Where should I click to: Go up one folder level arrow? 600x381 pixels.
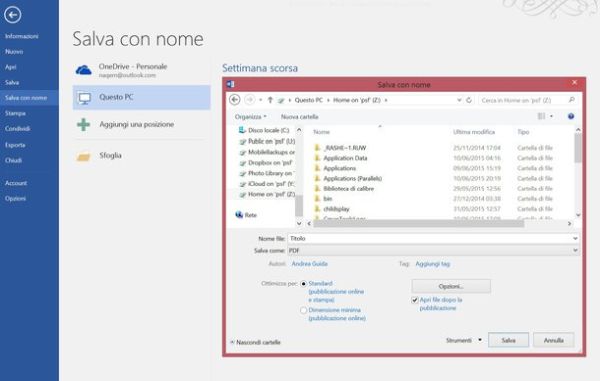point(270,100)
